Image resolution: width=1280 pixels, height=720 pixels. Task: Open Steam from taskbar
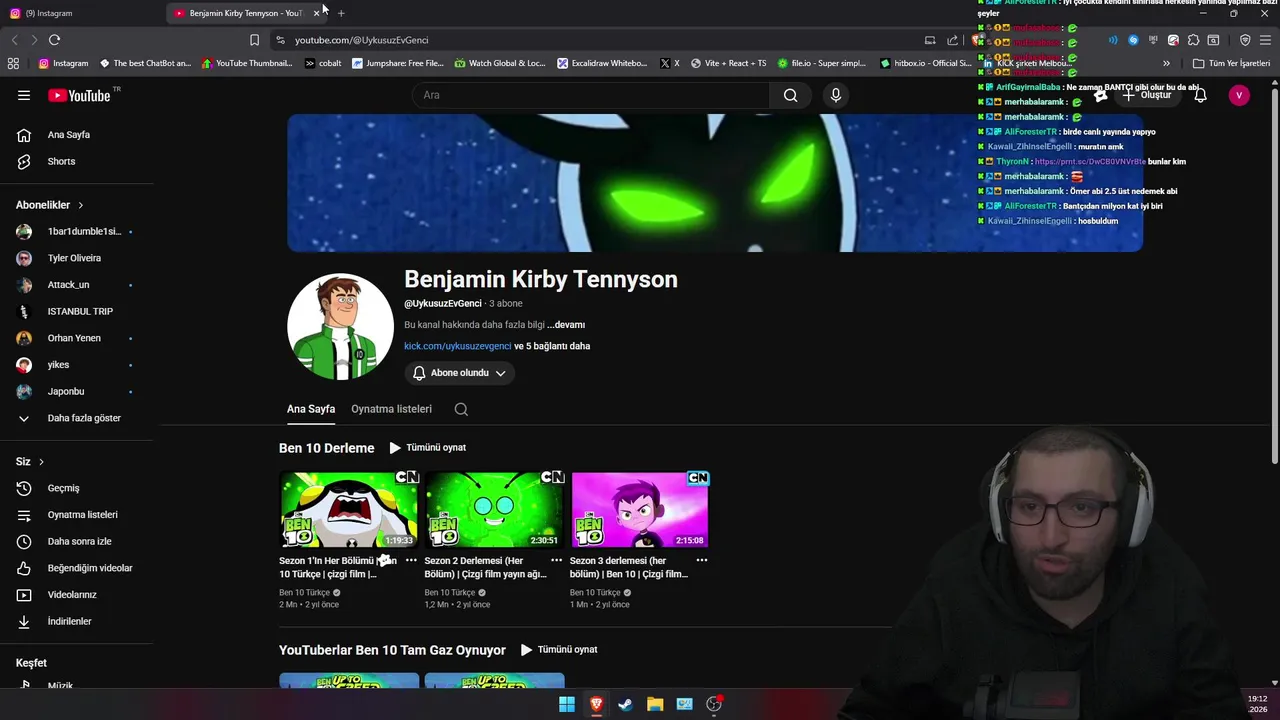pyautogui.click(x=625, y=704)
